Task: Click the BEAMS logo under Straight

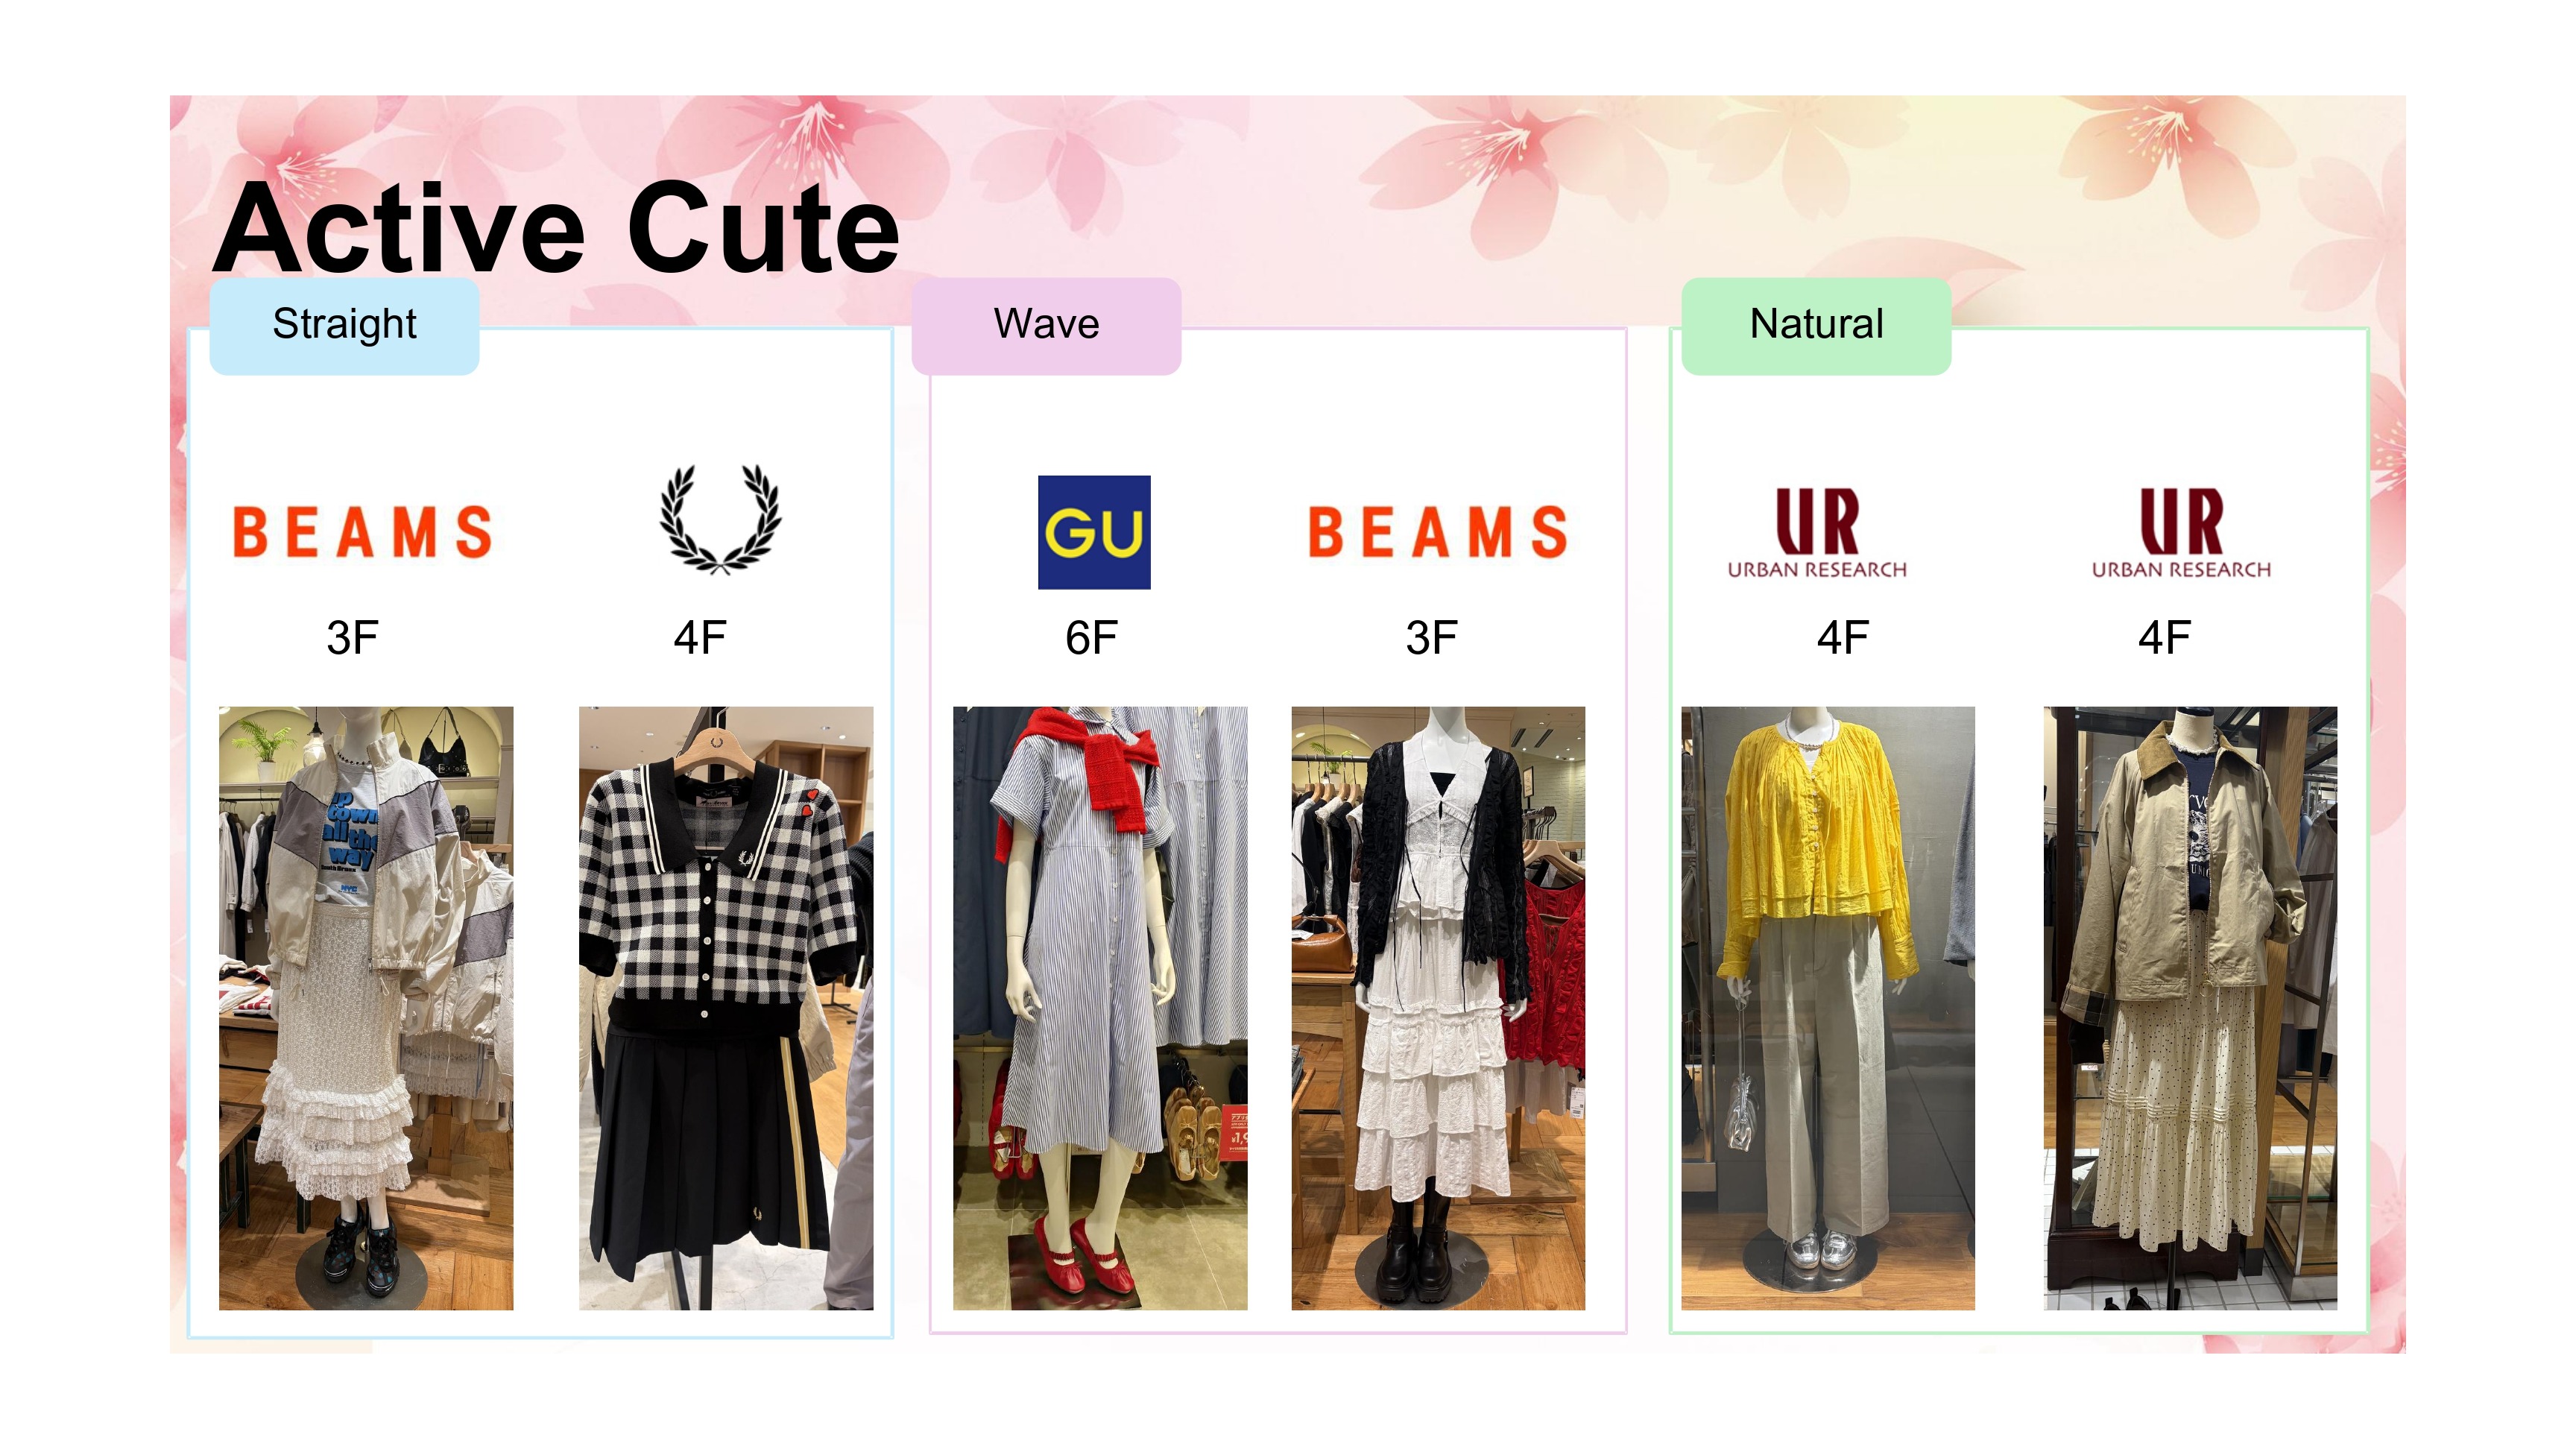Action: point(362,531)
